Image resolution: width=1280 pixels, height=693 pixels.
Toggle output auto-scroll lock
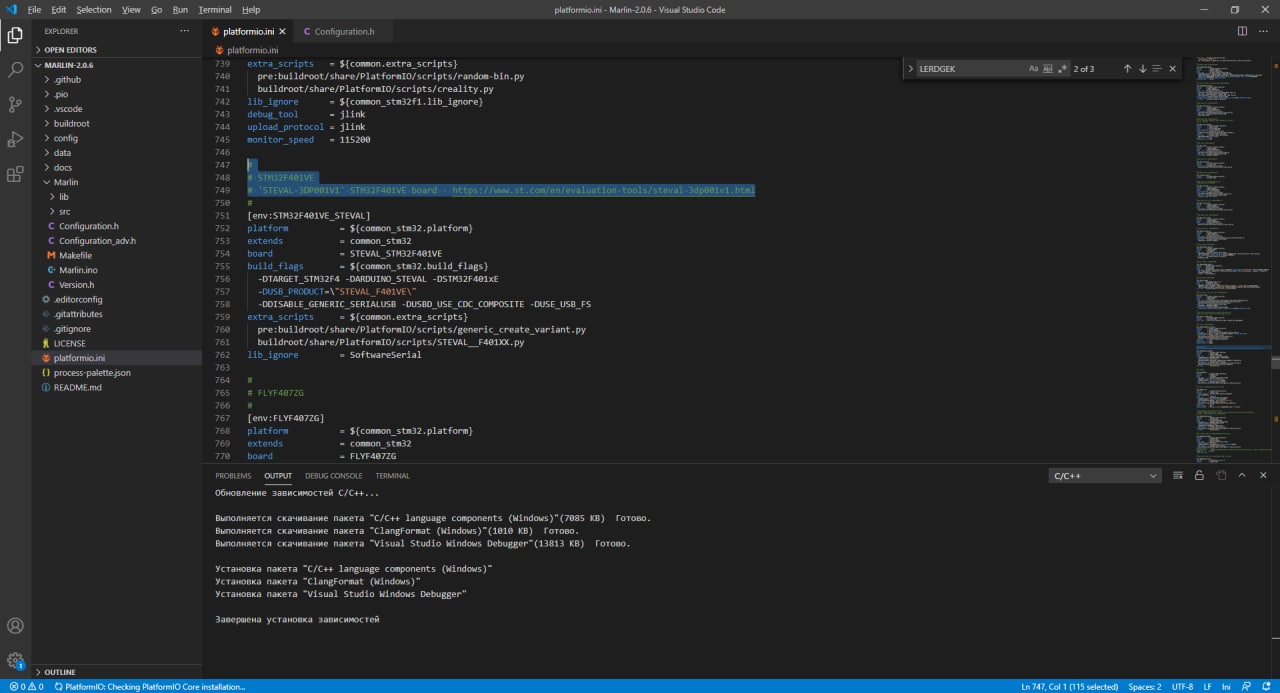pyautogui.click(x=1199, y=476)
